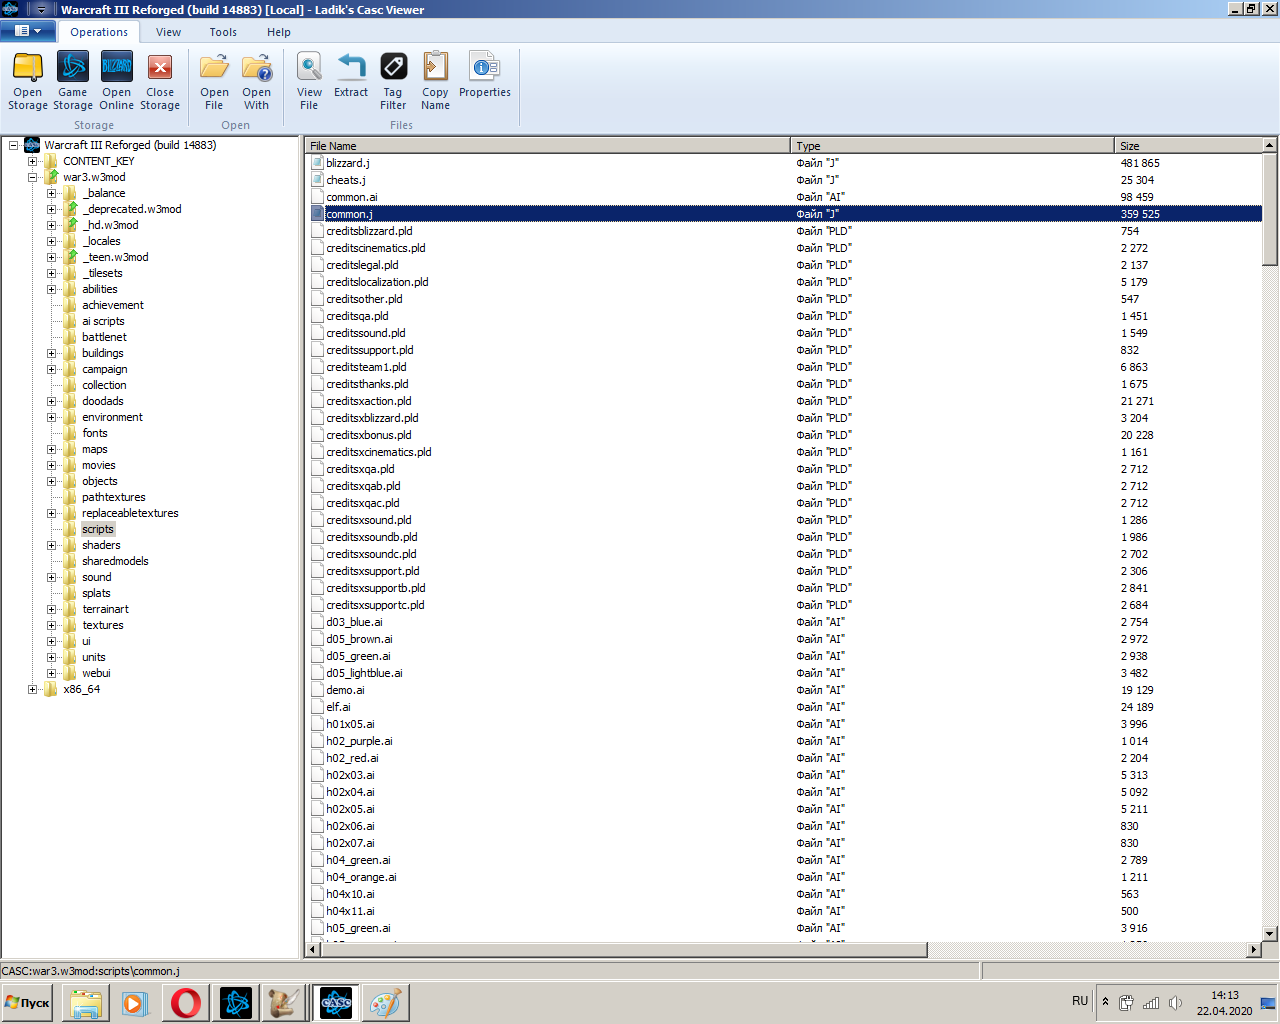Open Battle.net app from the taskbar
The width and height of the screenshot is (1280, 1024).
(236, 1003)
